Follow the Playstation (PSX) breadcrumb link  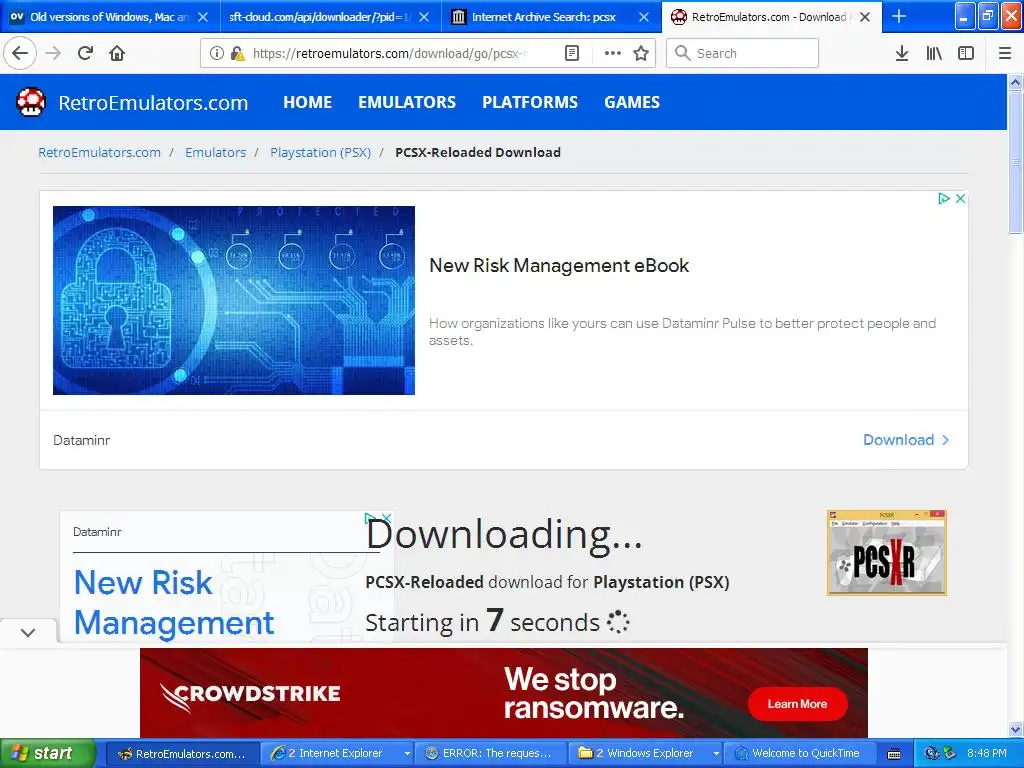320,152
